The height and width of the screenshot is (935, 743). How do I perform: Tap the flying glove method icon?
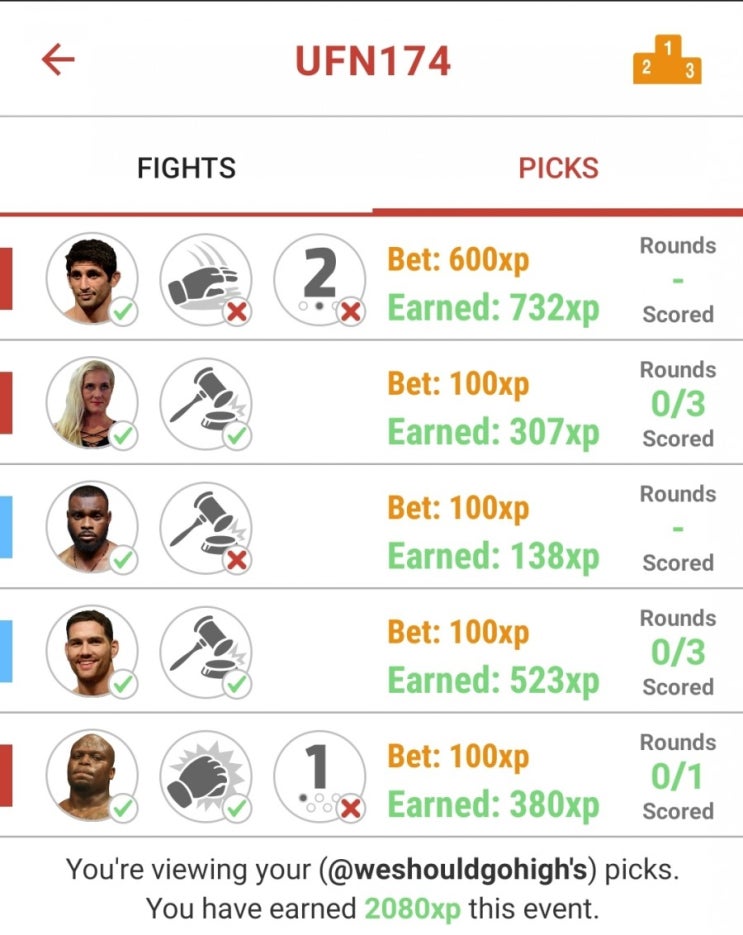click(206, 279)
